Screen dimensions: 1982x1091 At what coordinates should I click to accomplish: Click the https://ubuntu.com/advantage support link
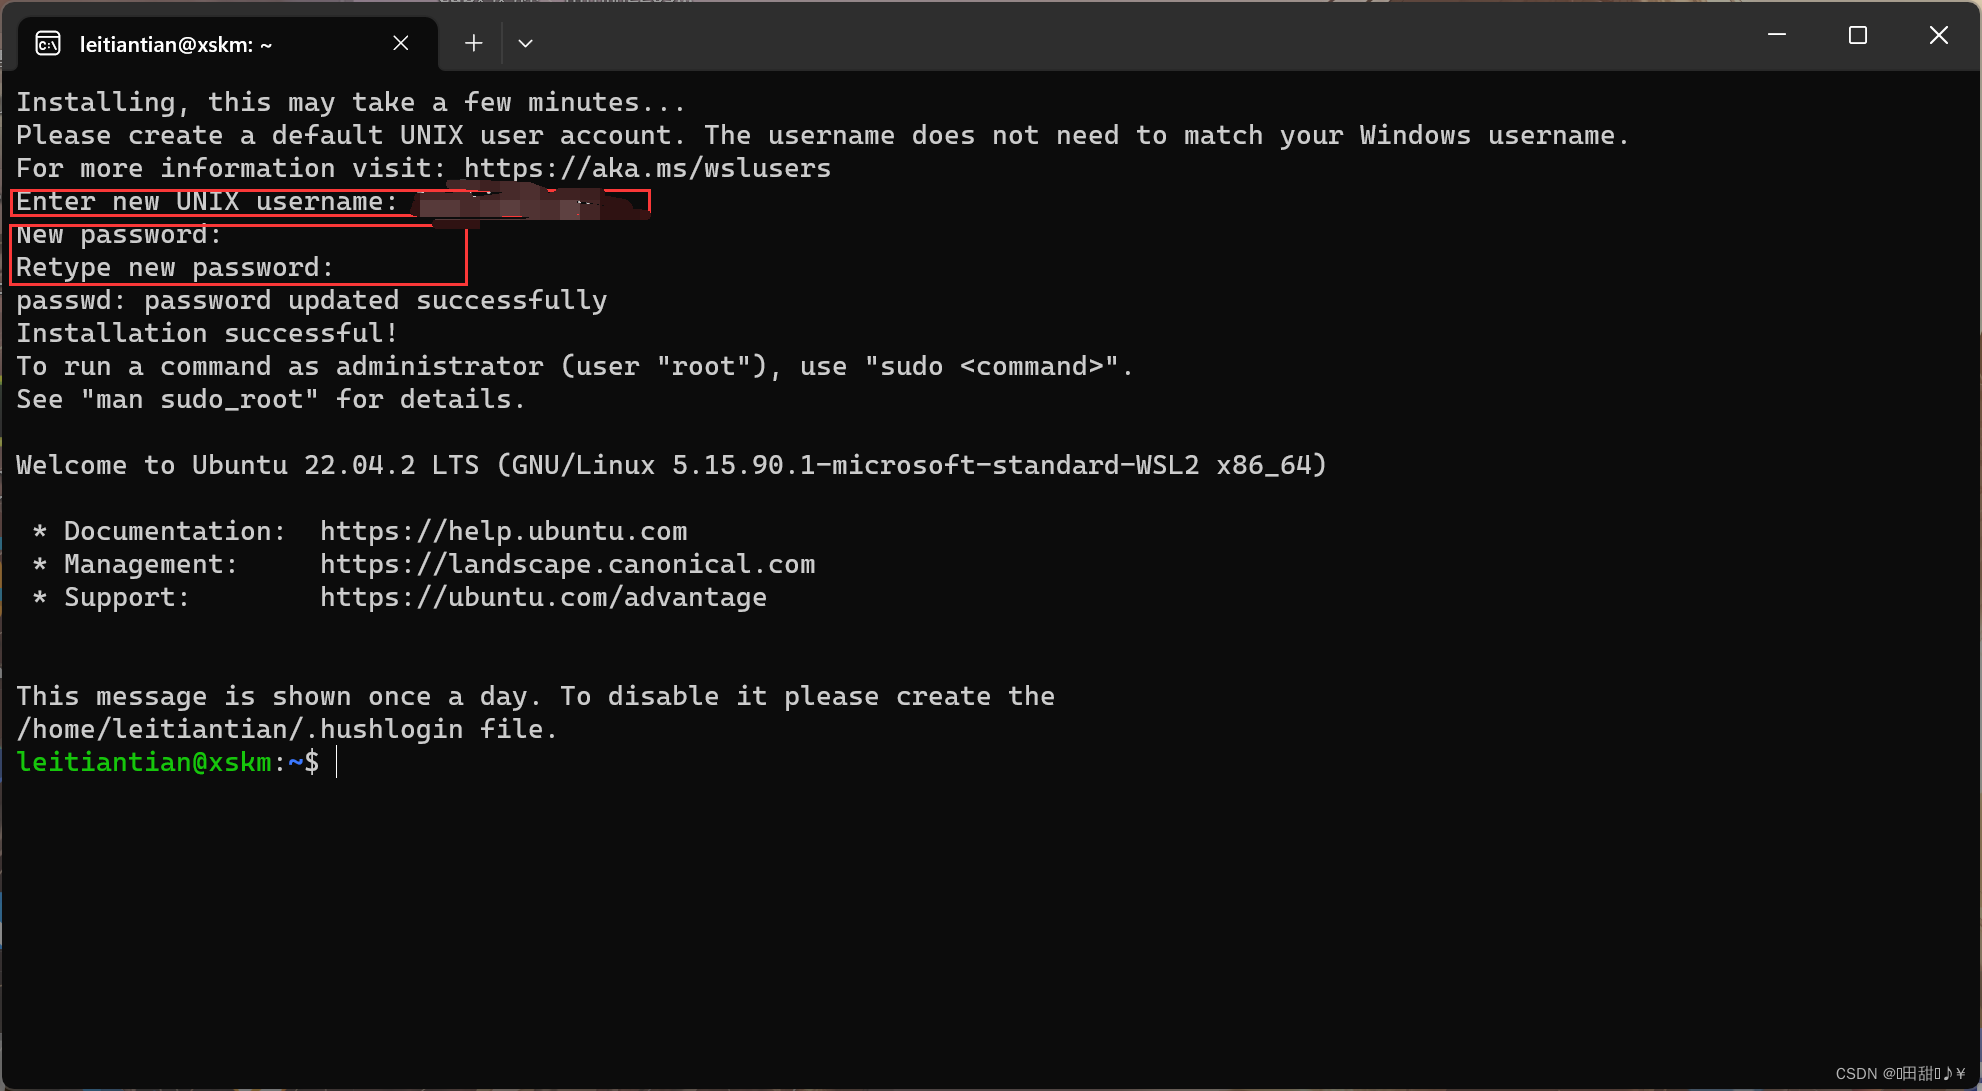click(x=543, y=597)
